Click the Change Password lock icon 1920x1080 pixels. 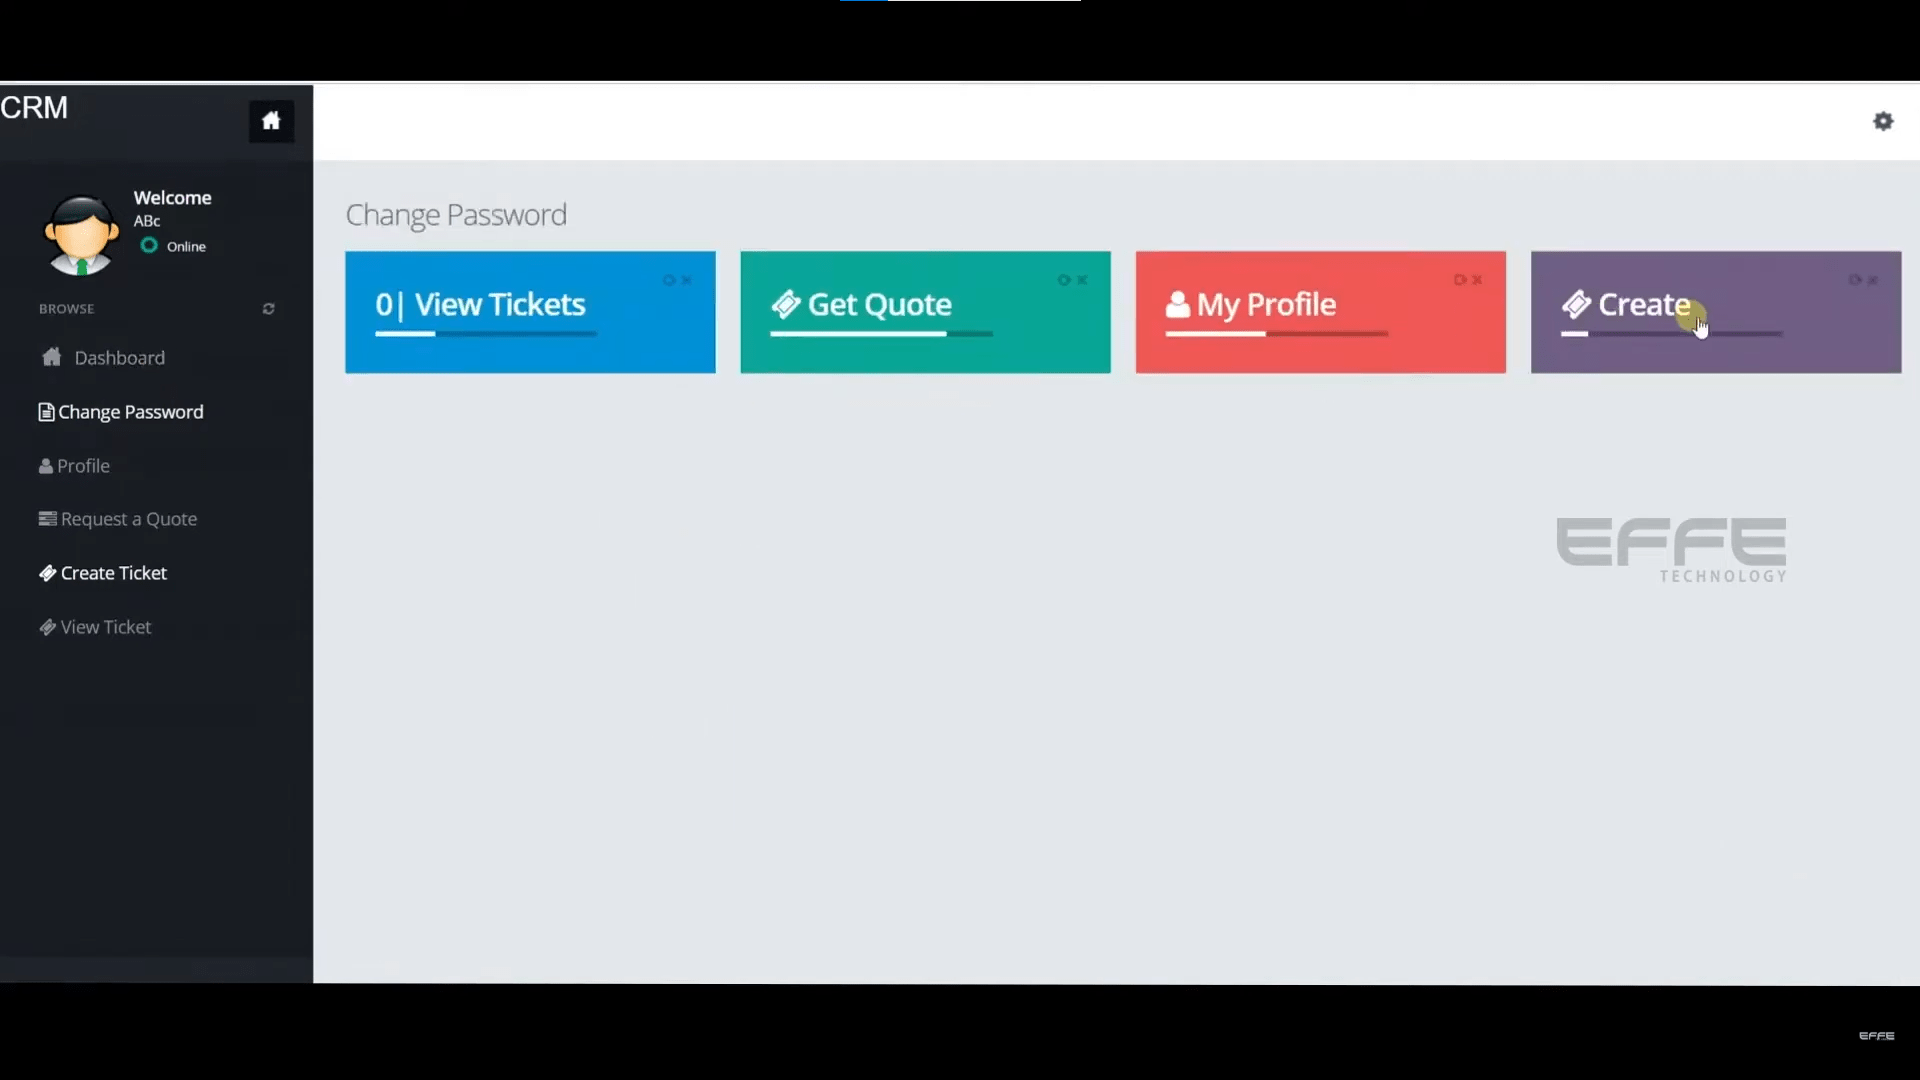coord(46,411)
